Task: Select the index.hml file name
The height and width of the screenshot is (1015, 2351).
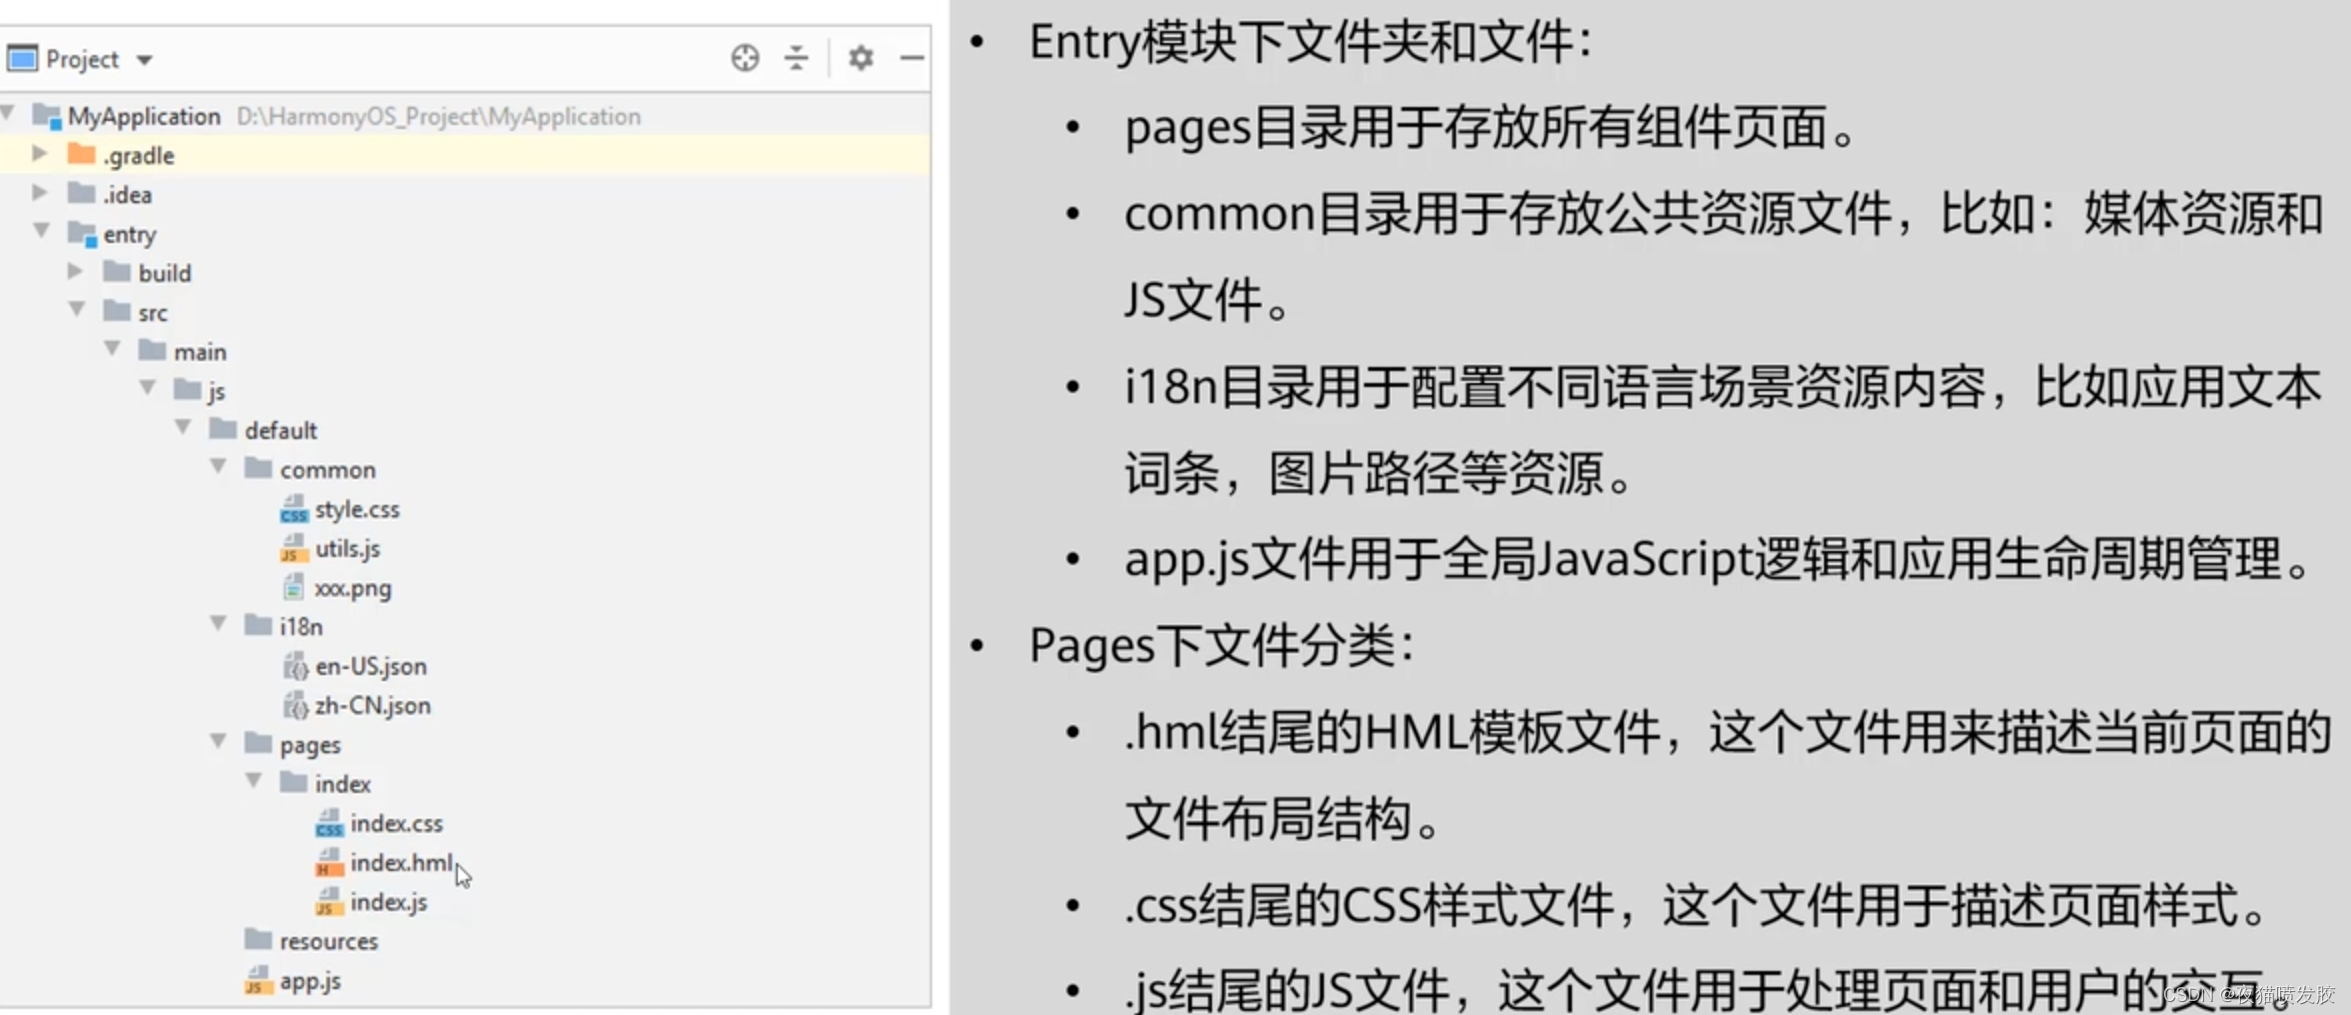Action: tap(401, 863)
